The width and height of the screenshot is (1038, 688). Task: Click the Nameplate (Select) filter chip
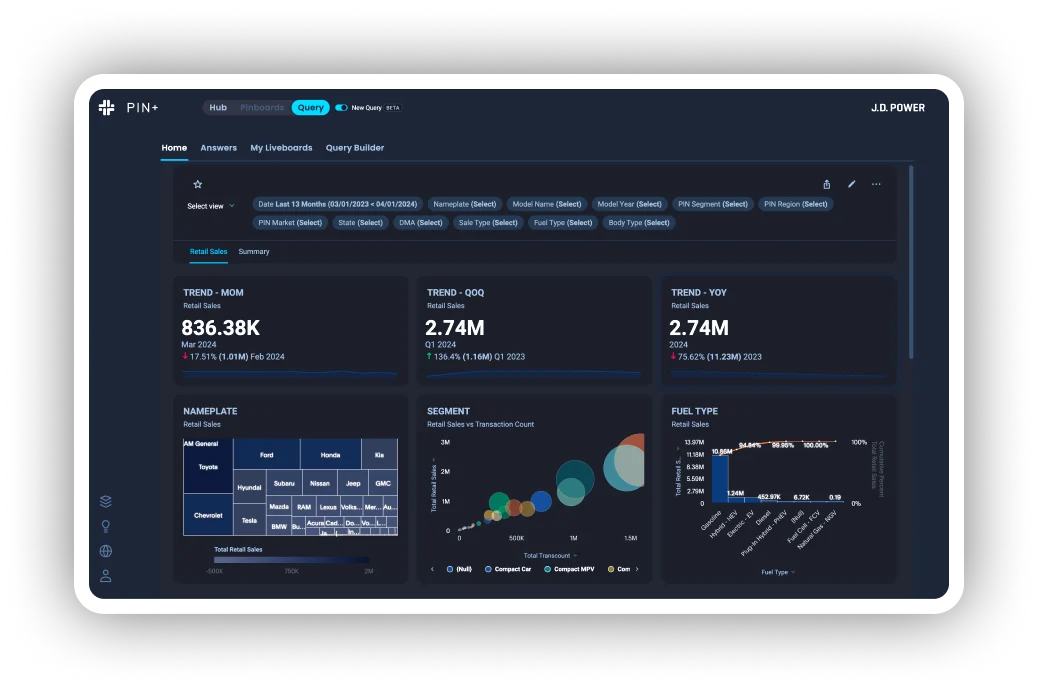(x=465, y=204)
